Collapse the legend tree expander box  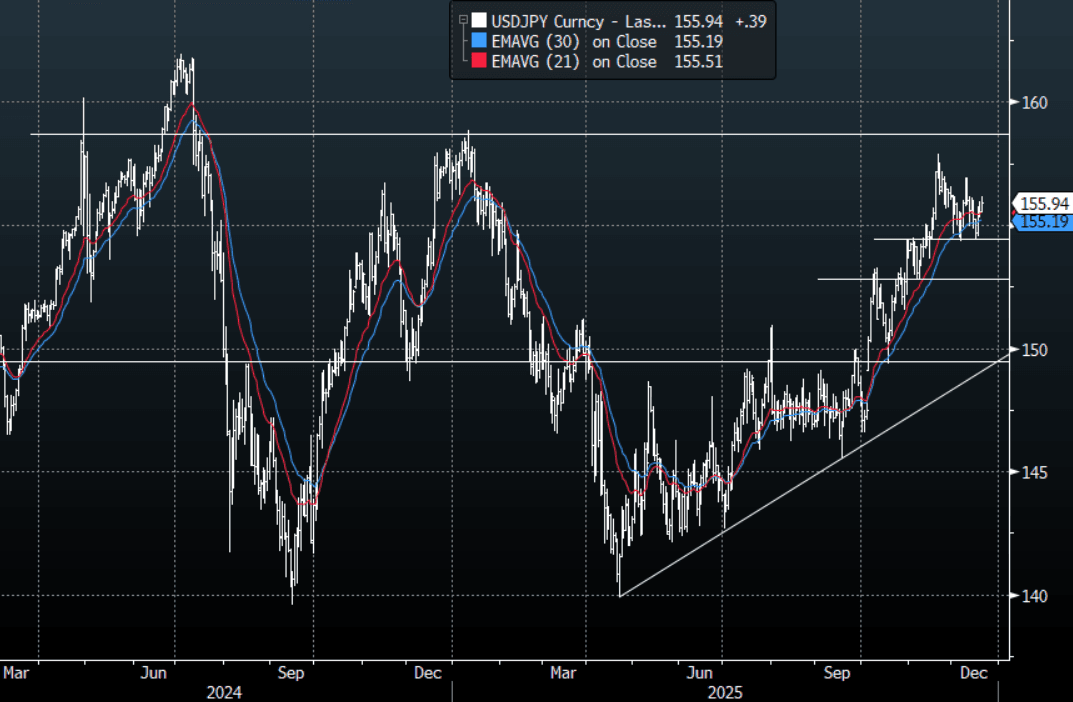(x=463, y=20)
